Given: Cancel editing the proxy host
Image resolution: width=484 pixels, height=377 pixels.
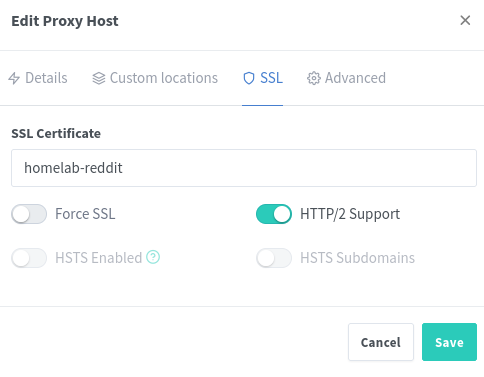Looking at the screenshot, I should pos(381,342).
